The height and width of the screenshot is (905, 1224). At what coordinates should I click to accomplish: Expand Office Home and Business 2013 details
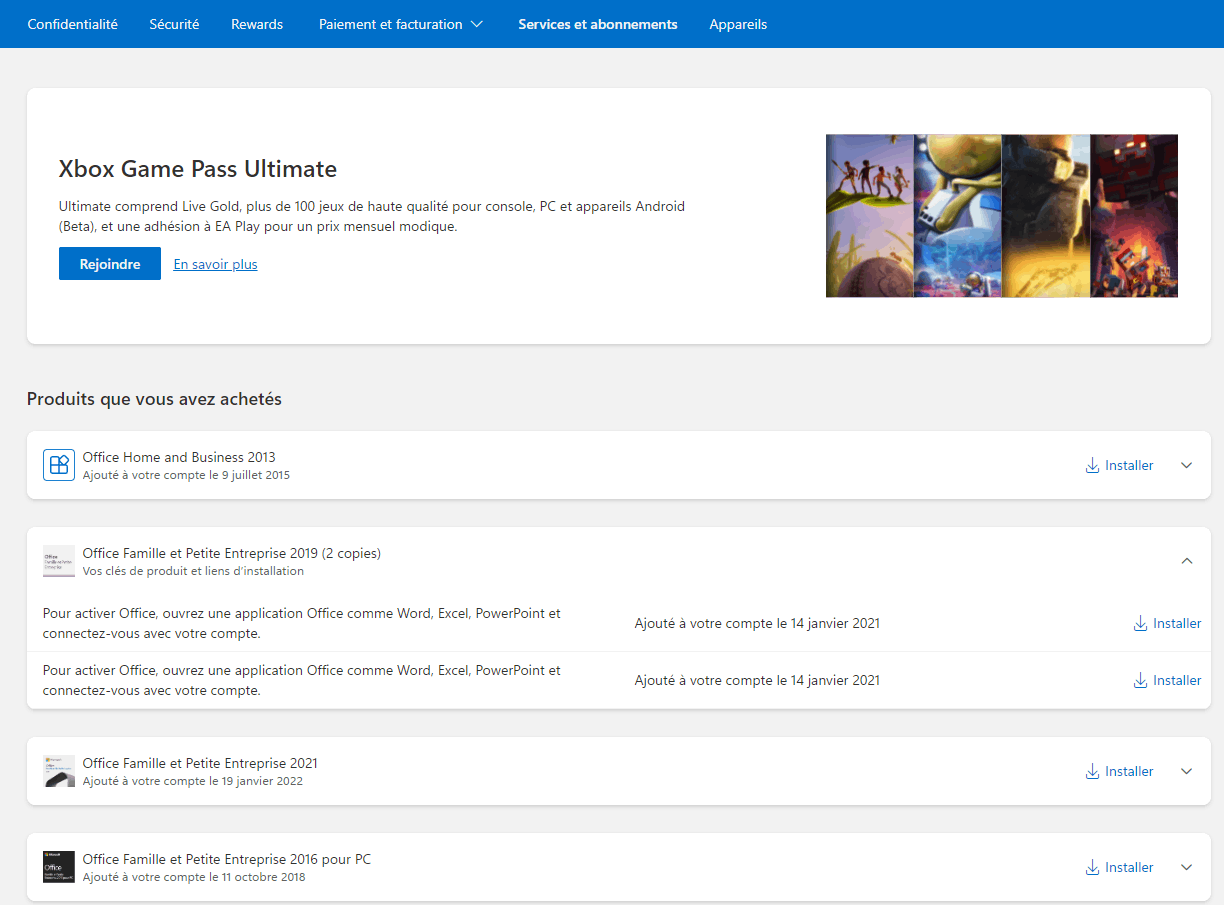(x=1187, y=465)
